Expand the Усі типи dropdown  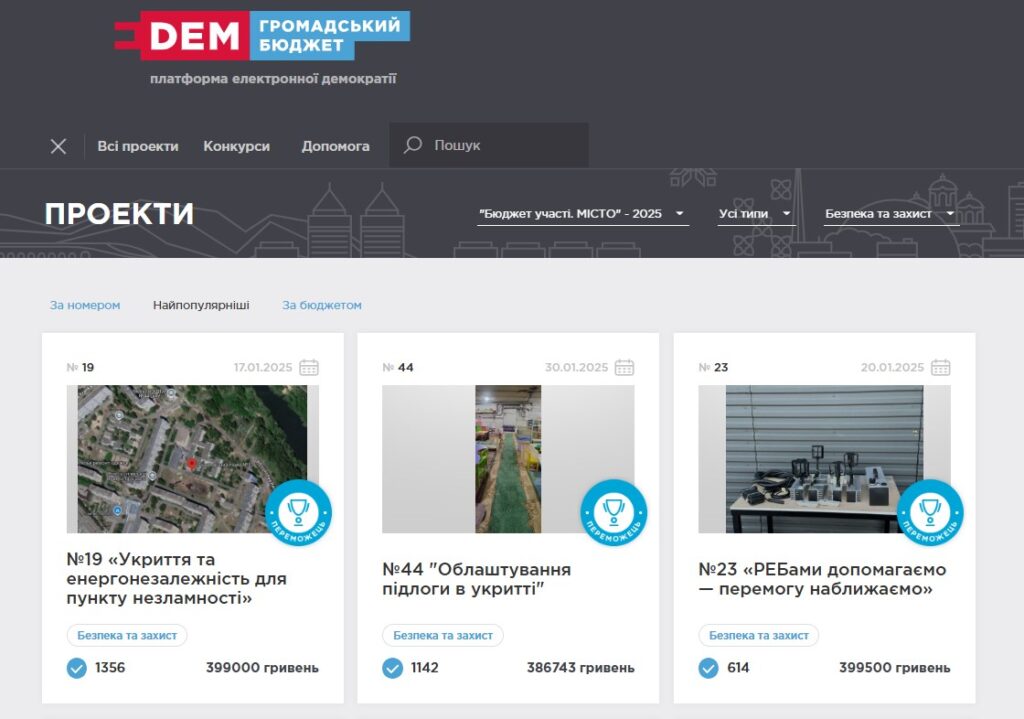click(755, 214)
